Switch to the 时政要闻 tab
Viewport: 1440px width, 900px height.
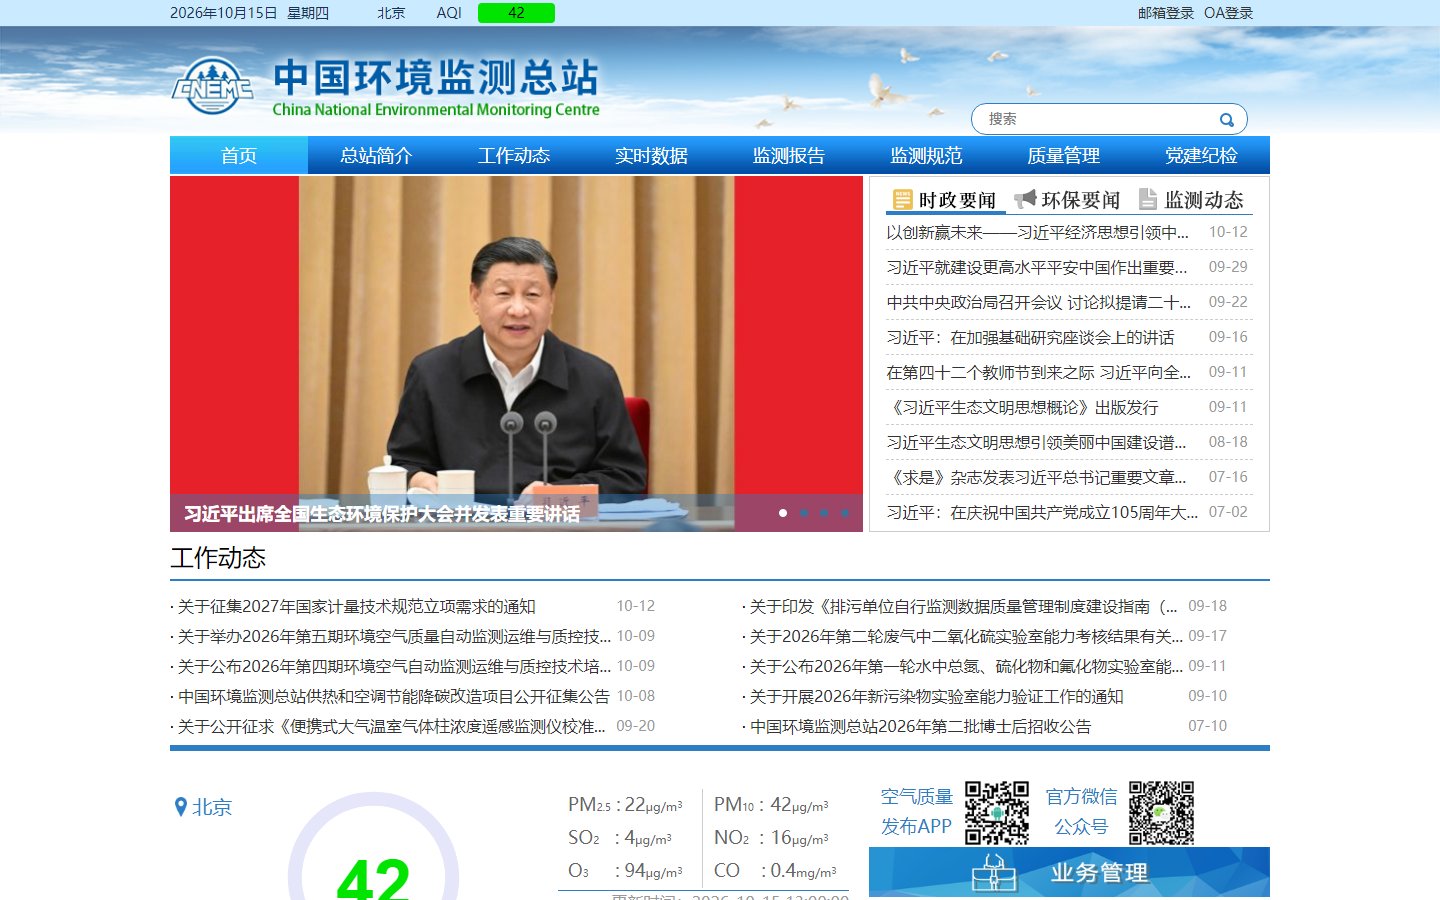[945, 200]
